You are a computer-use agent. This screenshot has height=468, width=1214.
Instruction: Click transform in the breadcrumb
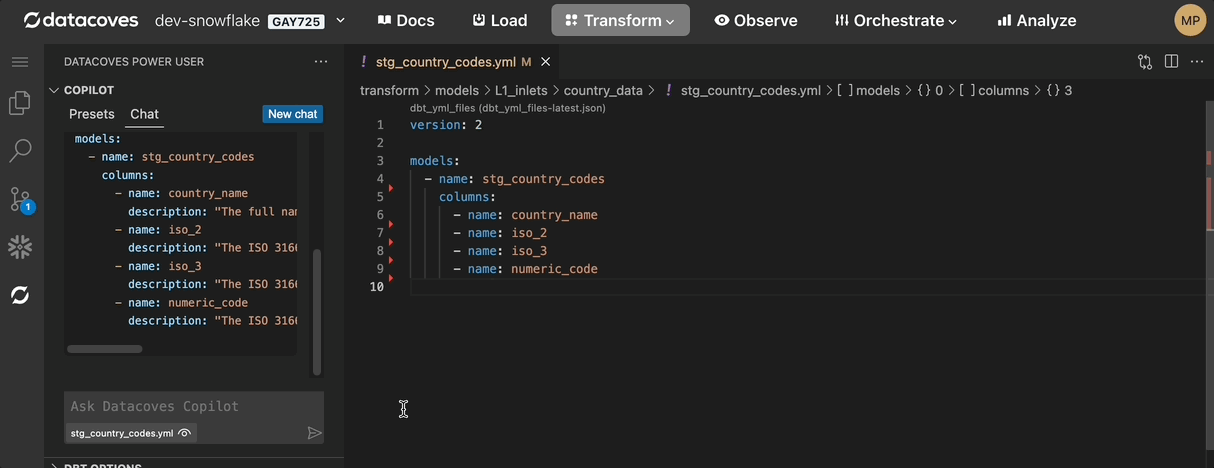point(389,90)
